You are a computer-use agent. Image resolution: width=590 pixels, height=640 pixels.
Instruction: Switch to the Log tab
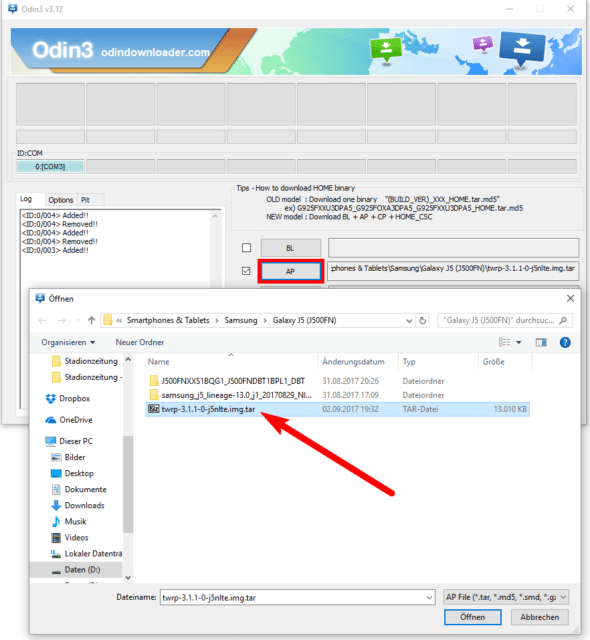click(x=26, y=199)
